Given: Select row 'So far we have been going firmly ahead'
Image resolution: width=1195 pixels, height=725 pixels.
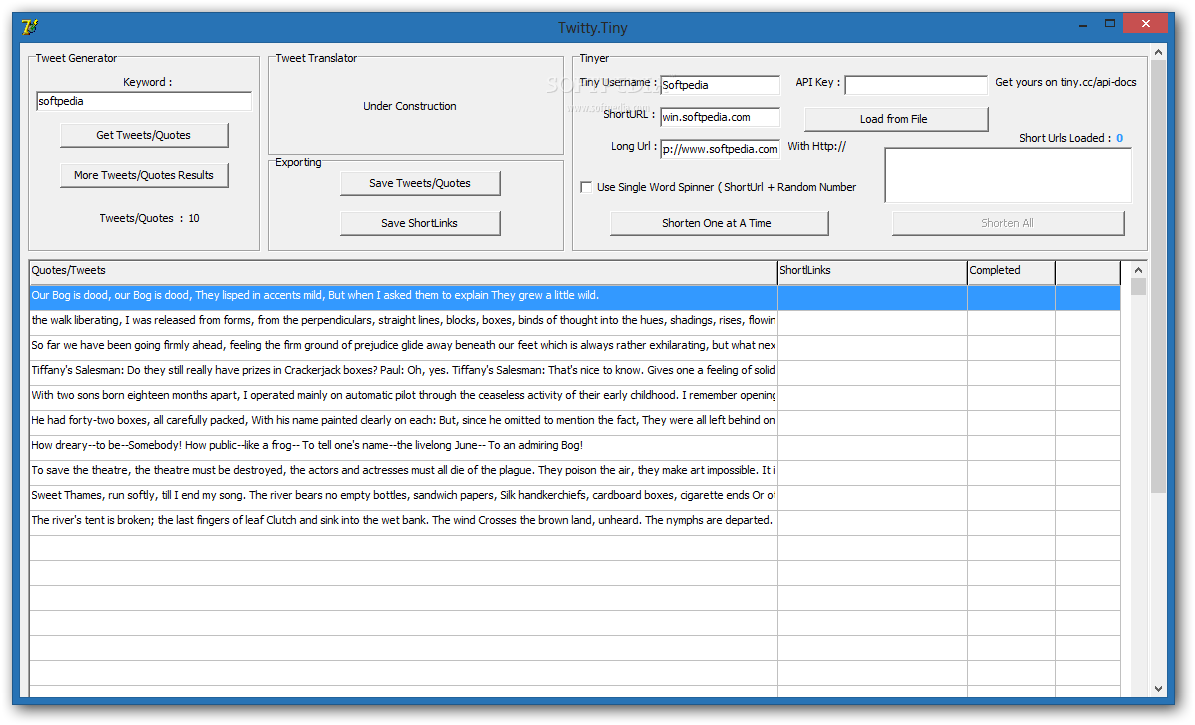Looking at the screenshot, I should [x=575, y=346].
